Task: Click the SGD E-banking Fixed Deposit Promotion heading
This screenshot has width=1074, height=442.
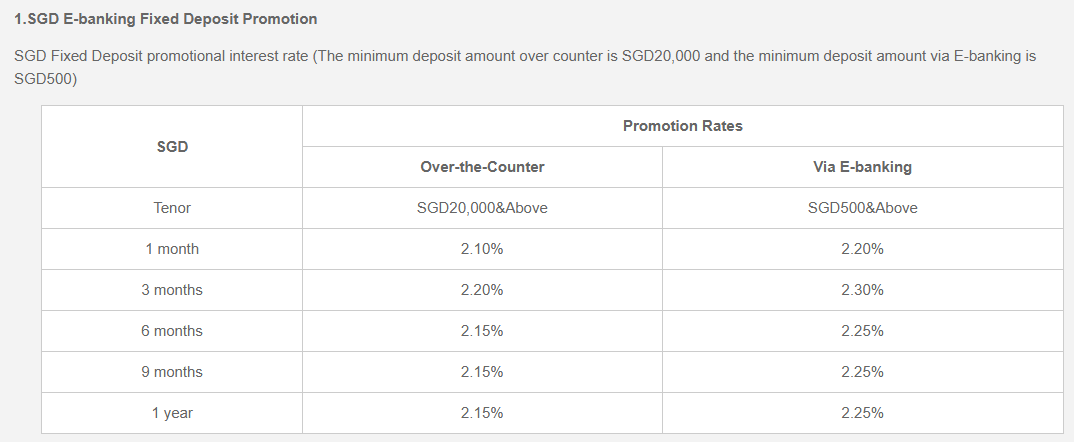Action: coord(166,19)
